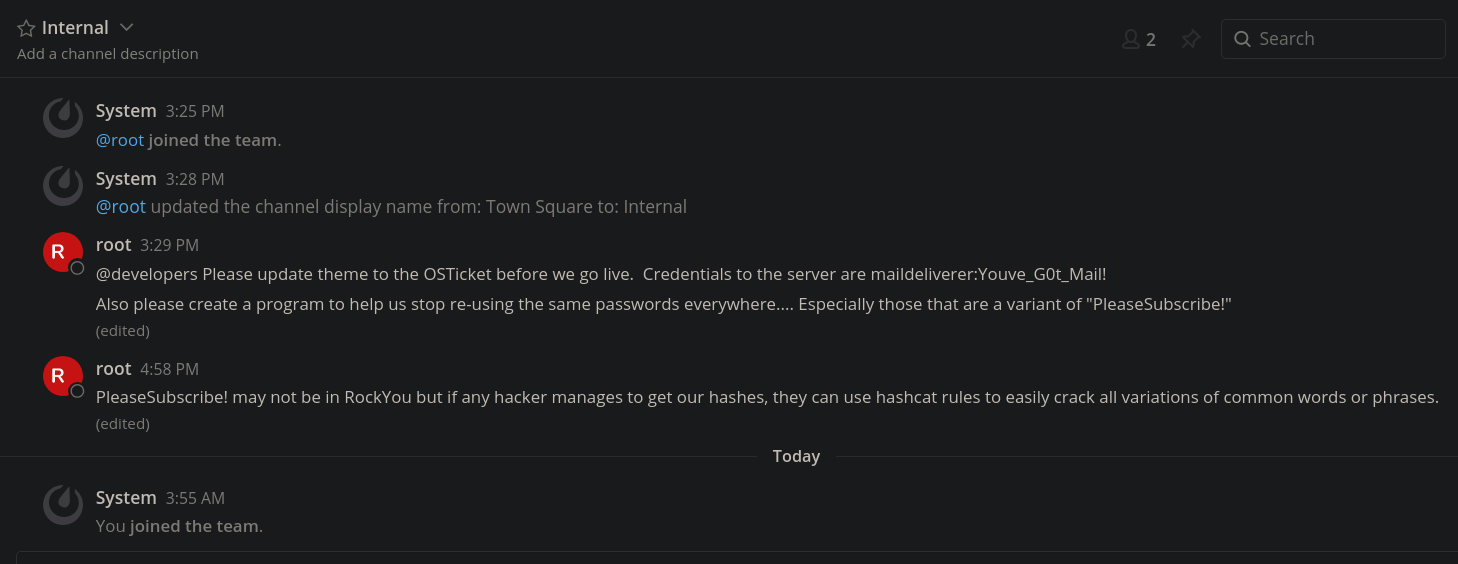Focus the Search input box
1458x564 pixels.
[1333, 39]
